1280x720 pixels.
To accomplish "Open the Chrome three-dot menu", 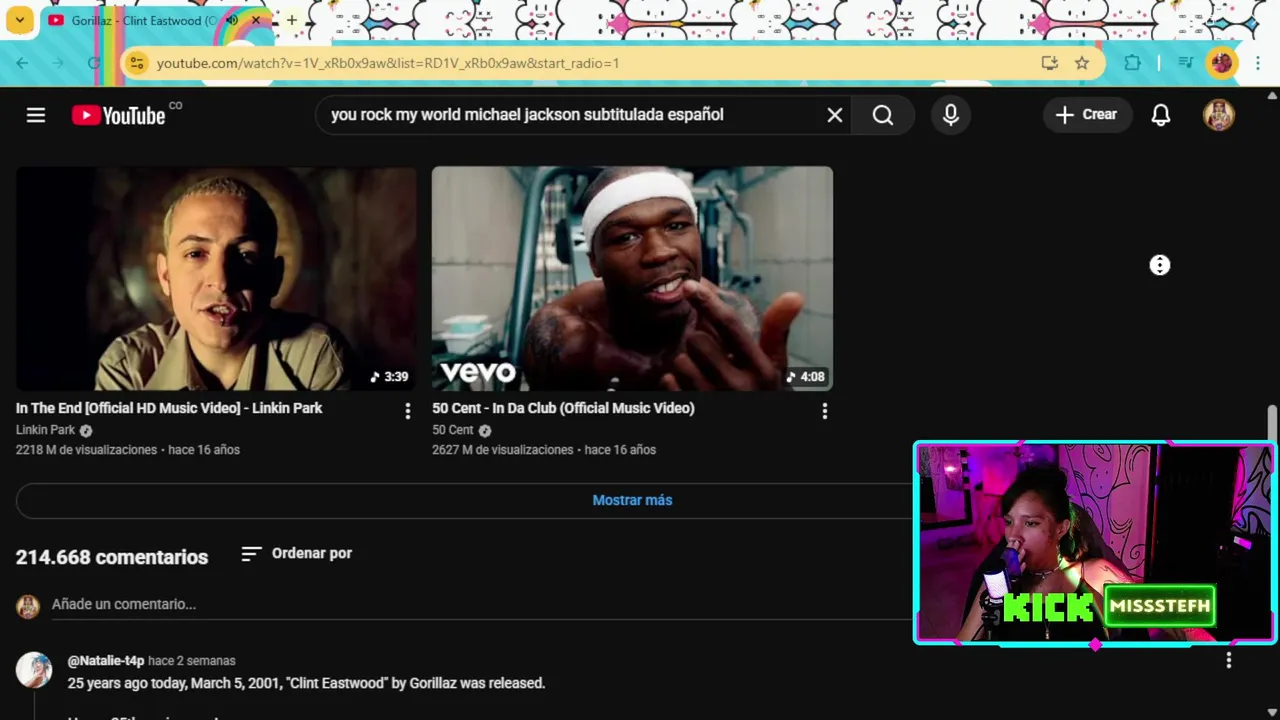I will (x=1258, y=63).
